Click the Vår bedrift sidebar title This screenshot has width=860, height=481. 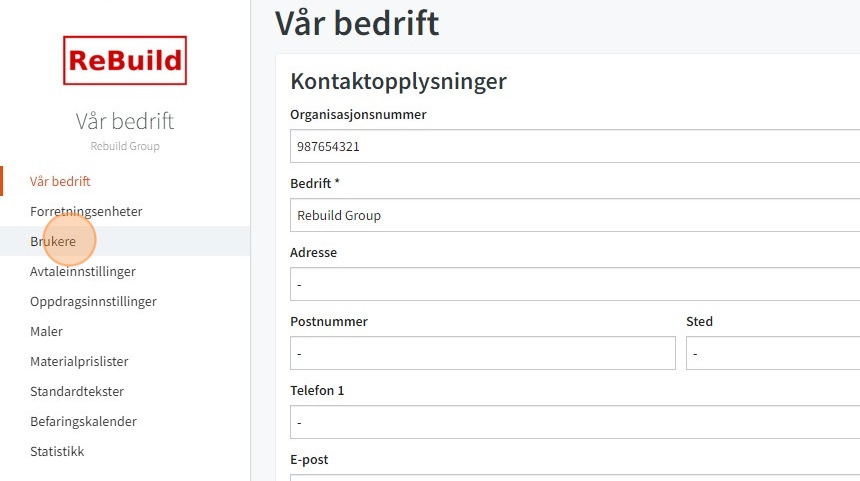point(125,121)
